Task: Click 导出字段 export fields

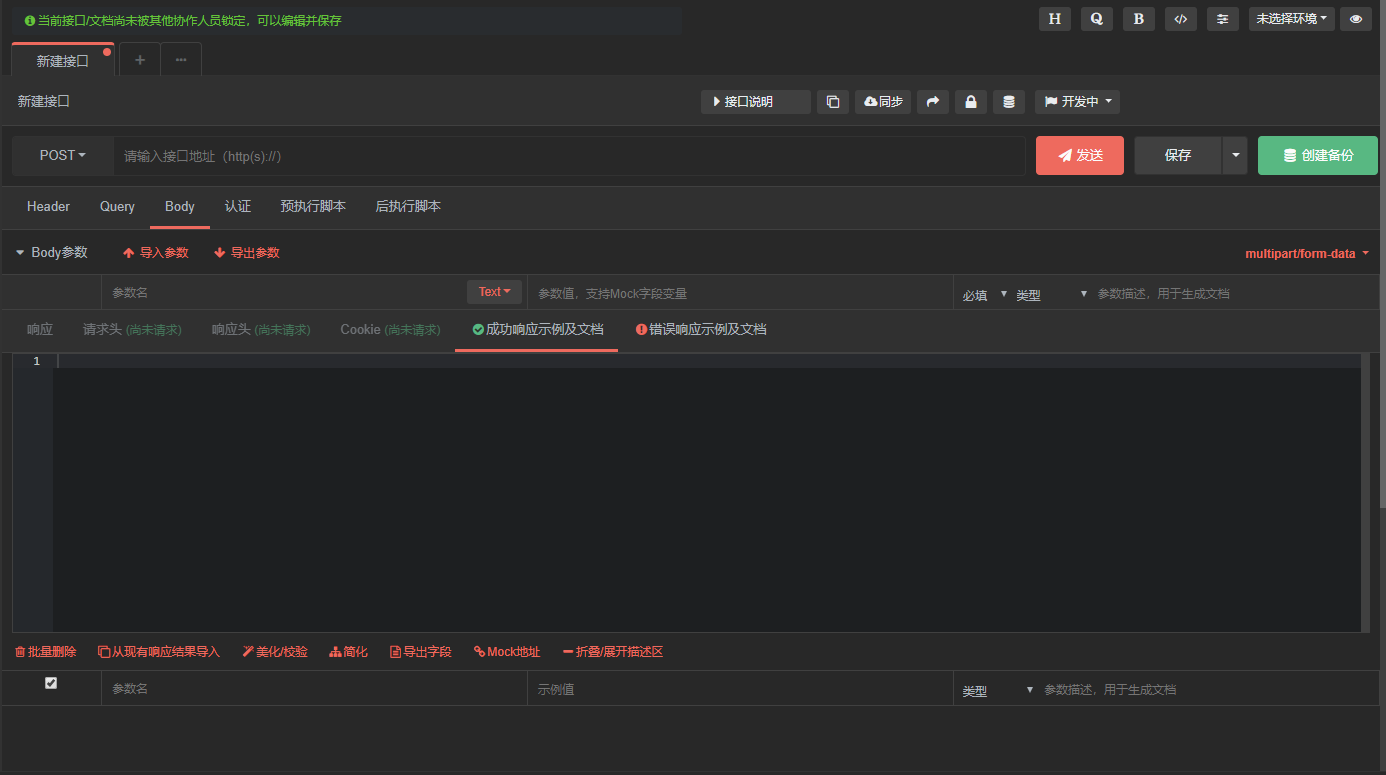Action: pyautogui.click(x=421, y=652)
